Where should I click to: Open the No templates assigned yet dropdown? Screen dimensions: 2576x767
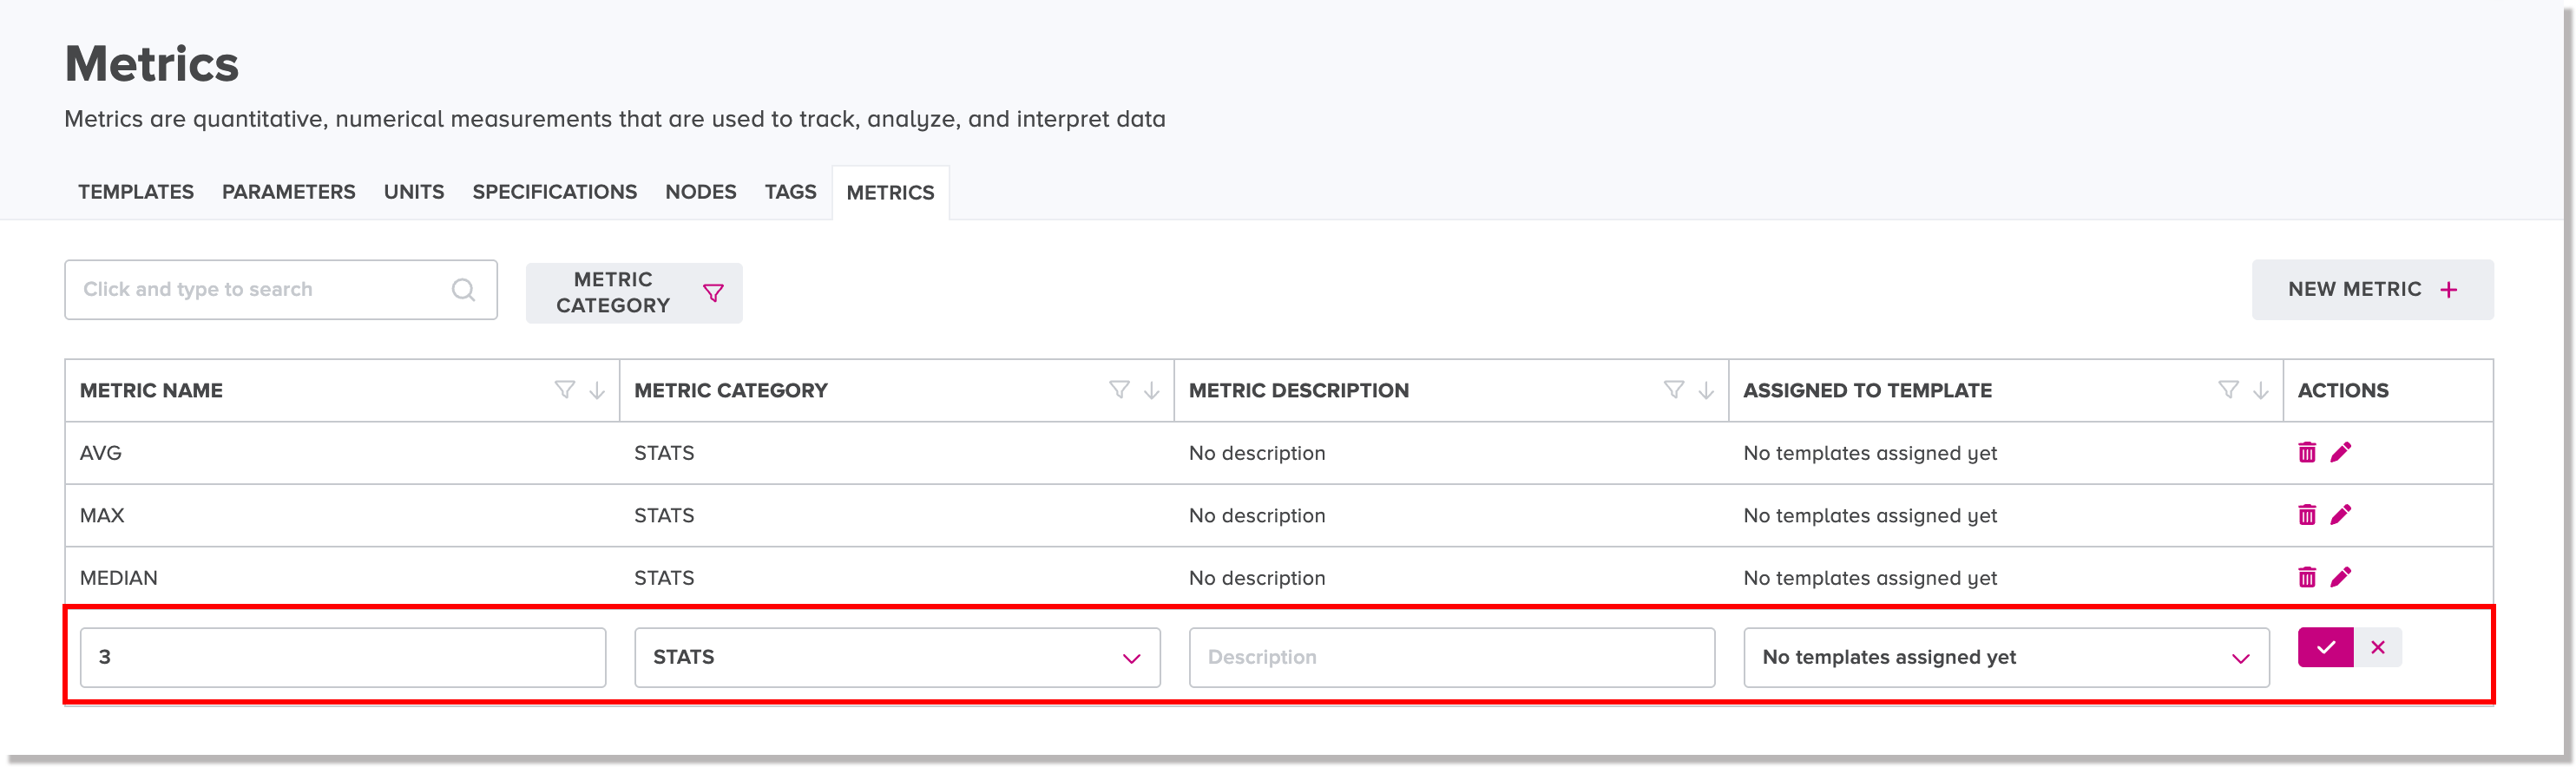pos(2006,657)
